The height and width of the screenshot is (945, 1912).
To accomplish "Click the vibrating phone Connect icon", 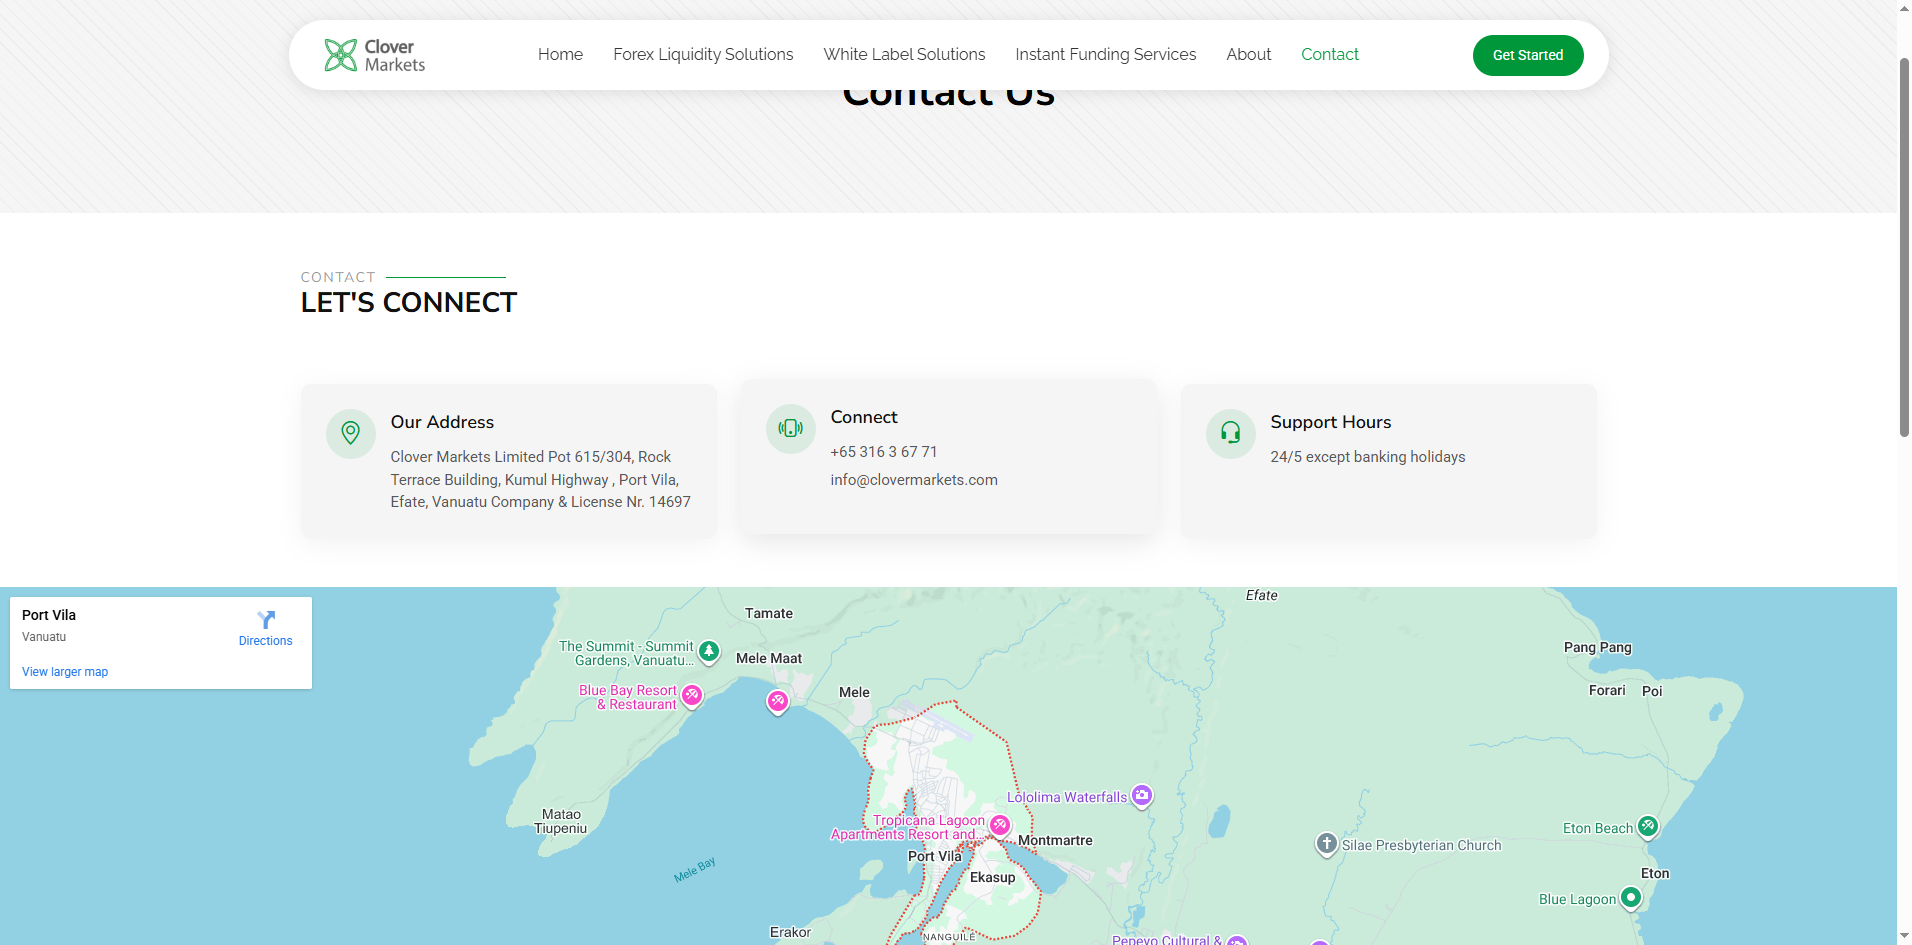I will coord(790,428).
